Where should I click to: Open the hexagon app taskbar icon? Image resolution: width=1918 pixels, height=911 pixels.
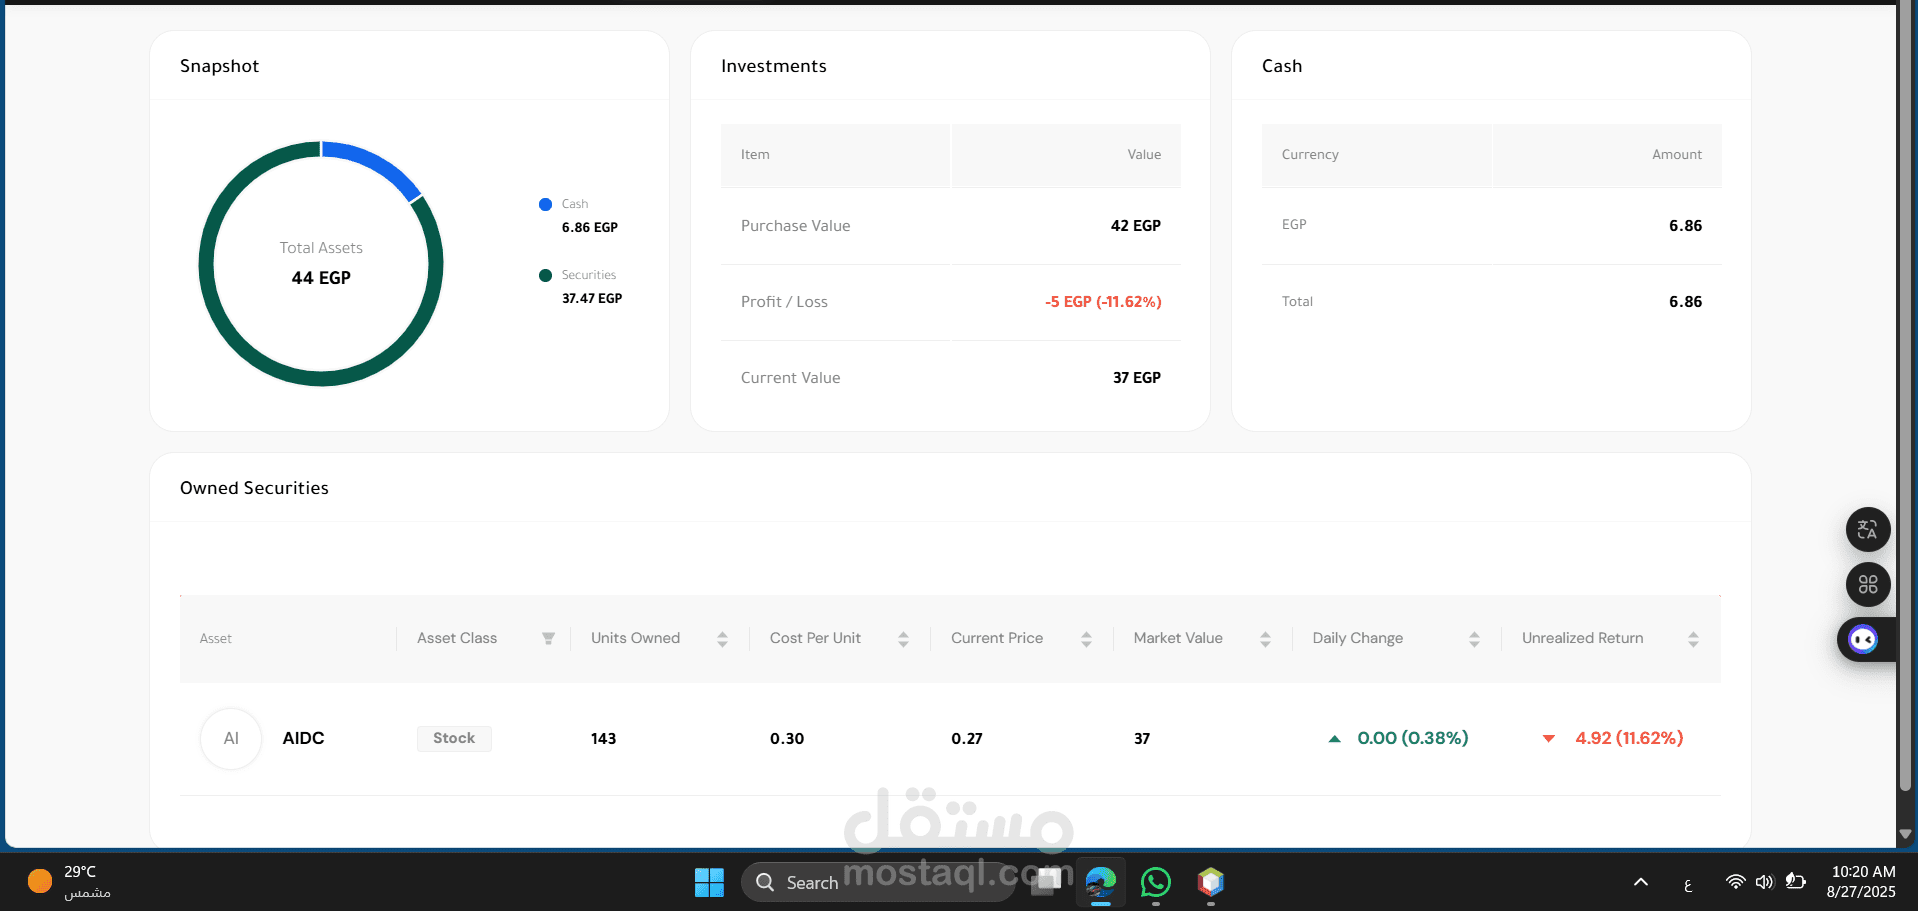[x=1211, y=882]
